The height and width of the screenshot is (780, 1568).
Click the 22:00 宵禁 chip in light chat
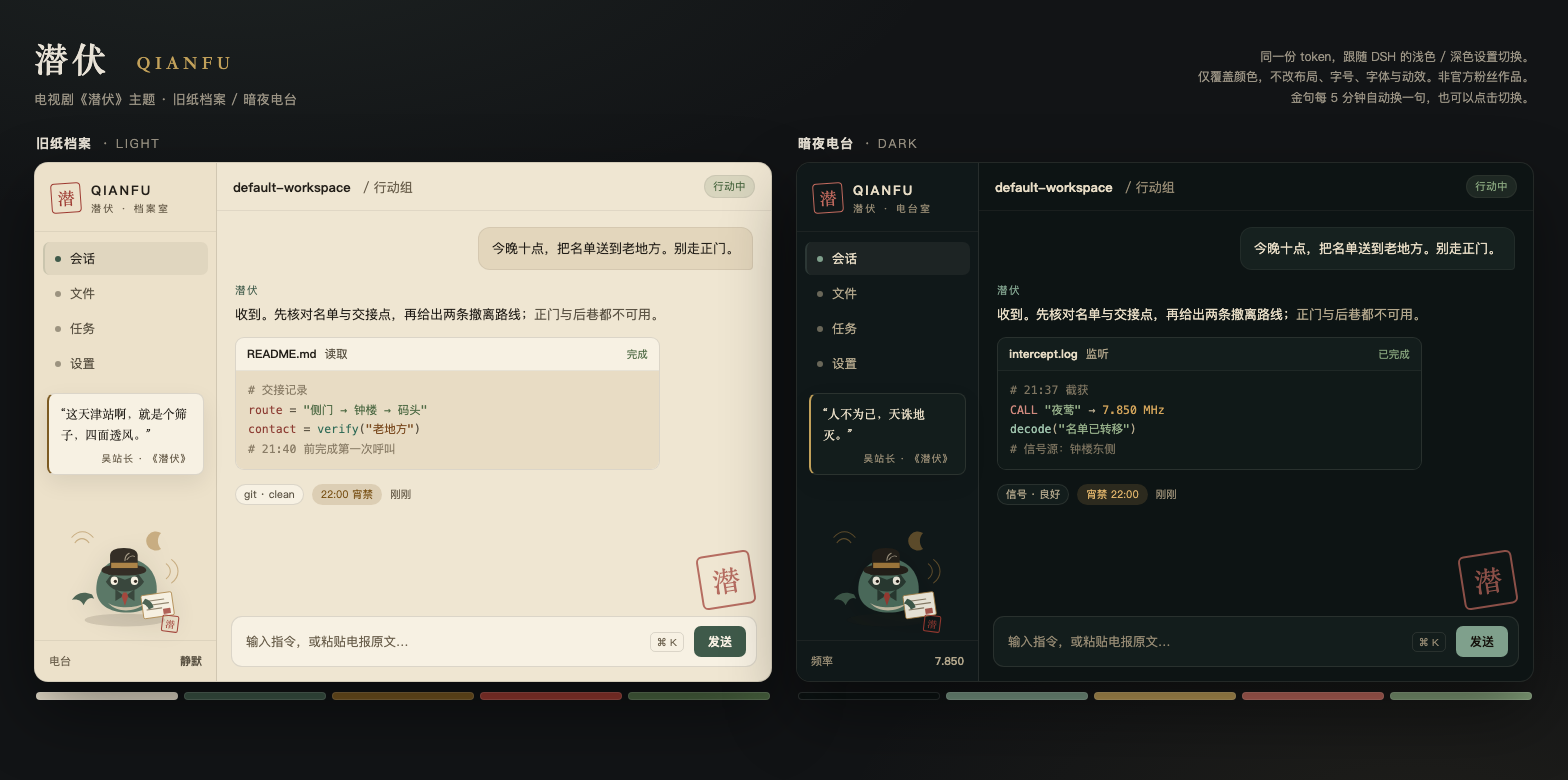pyautogui.click(x=347, y=494)
